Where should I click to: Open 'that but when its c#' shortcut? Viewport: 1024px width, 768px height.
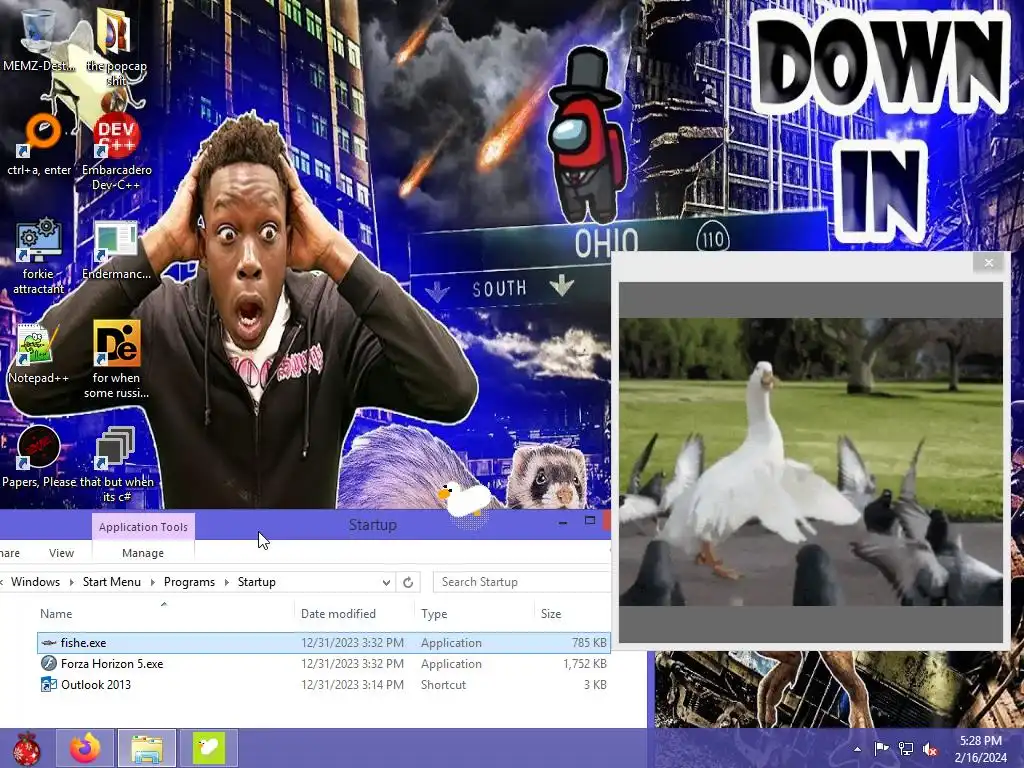(x=116, y=448)
